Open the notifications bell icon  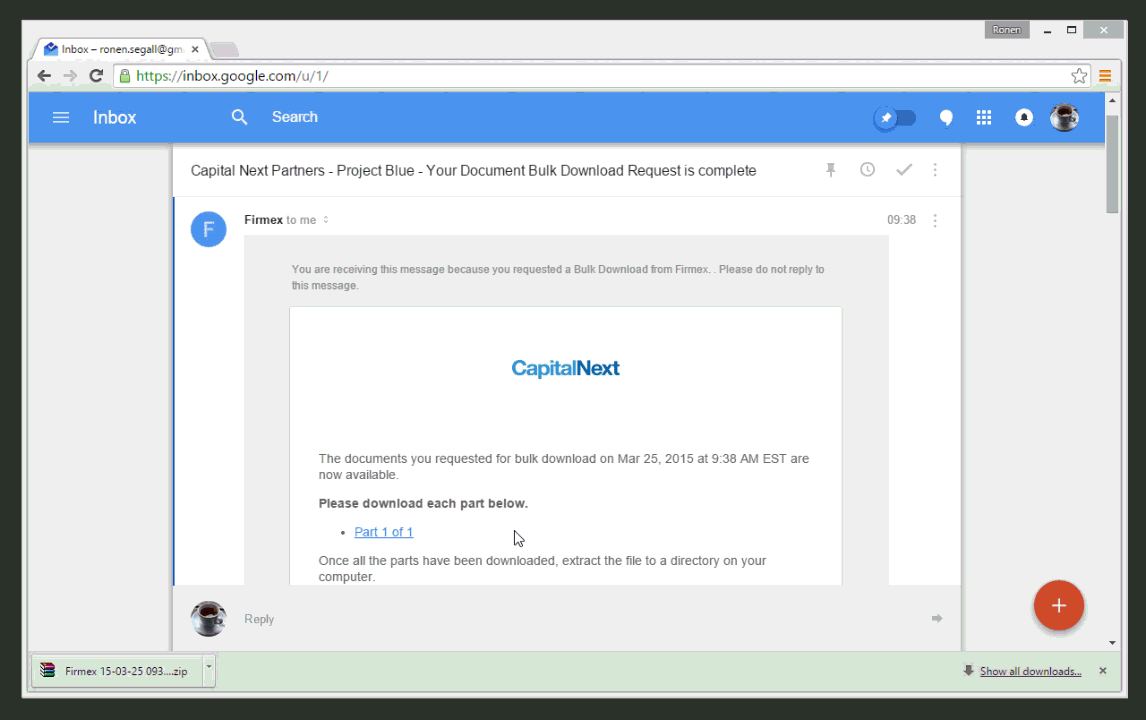click(x=1024, y=118)
